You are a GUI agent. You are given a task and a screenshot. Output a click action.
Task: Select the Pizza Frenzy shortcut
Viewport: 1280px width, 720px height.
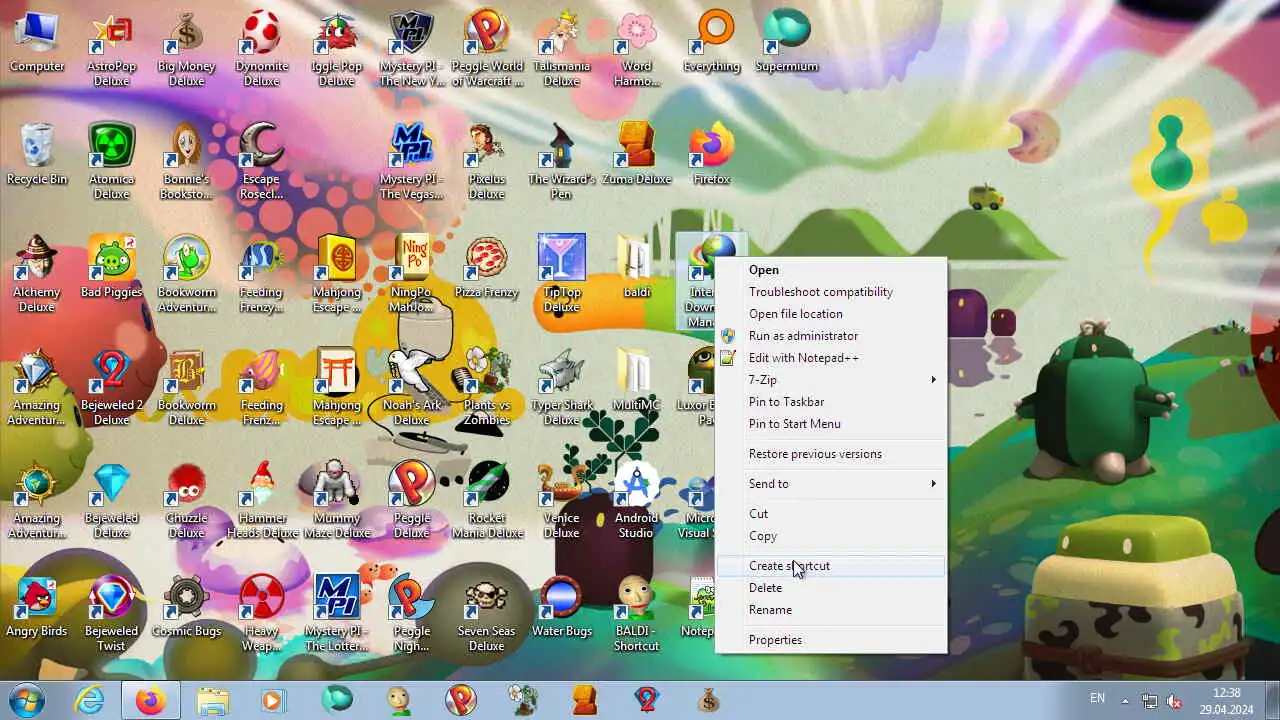click(x=487, y=268)
